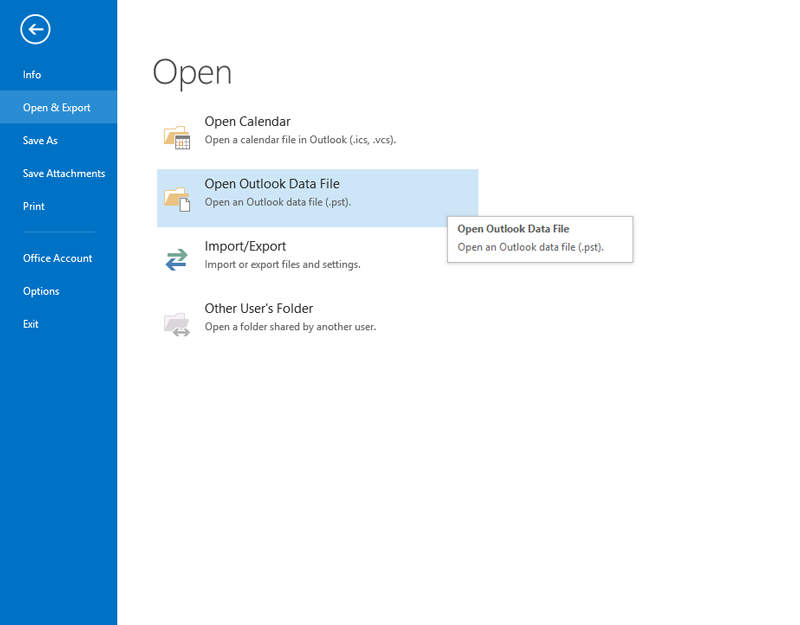800x625 pixels.
Task: Click 'Import or export files and settings.' text
Action: coord(282,264)
